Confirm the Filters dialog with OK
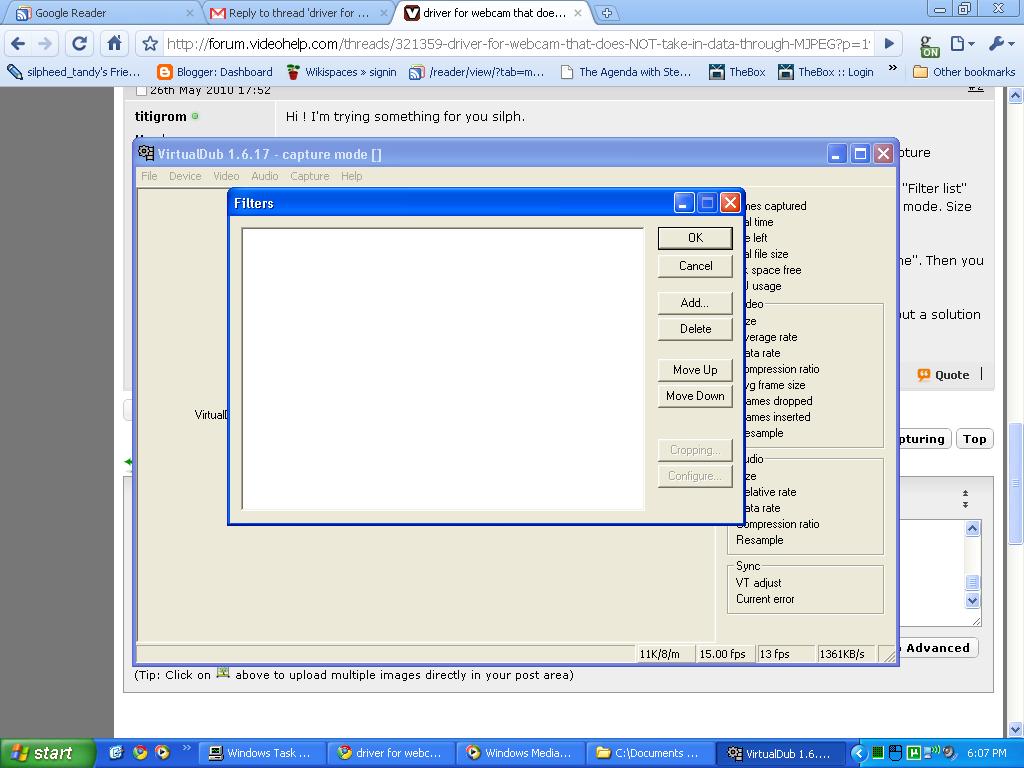This screenshot has width=1024, height=768. pos(696,238)
